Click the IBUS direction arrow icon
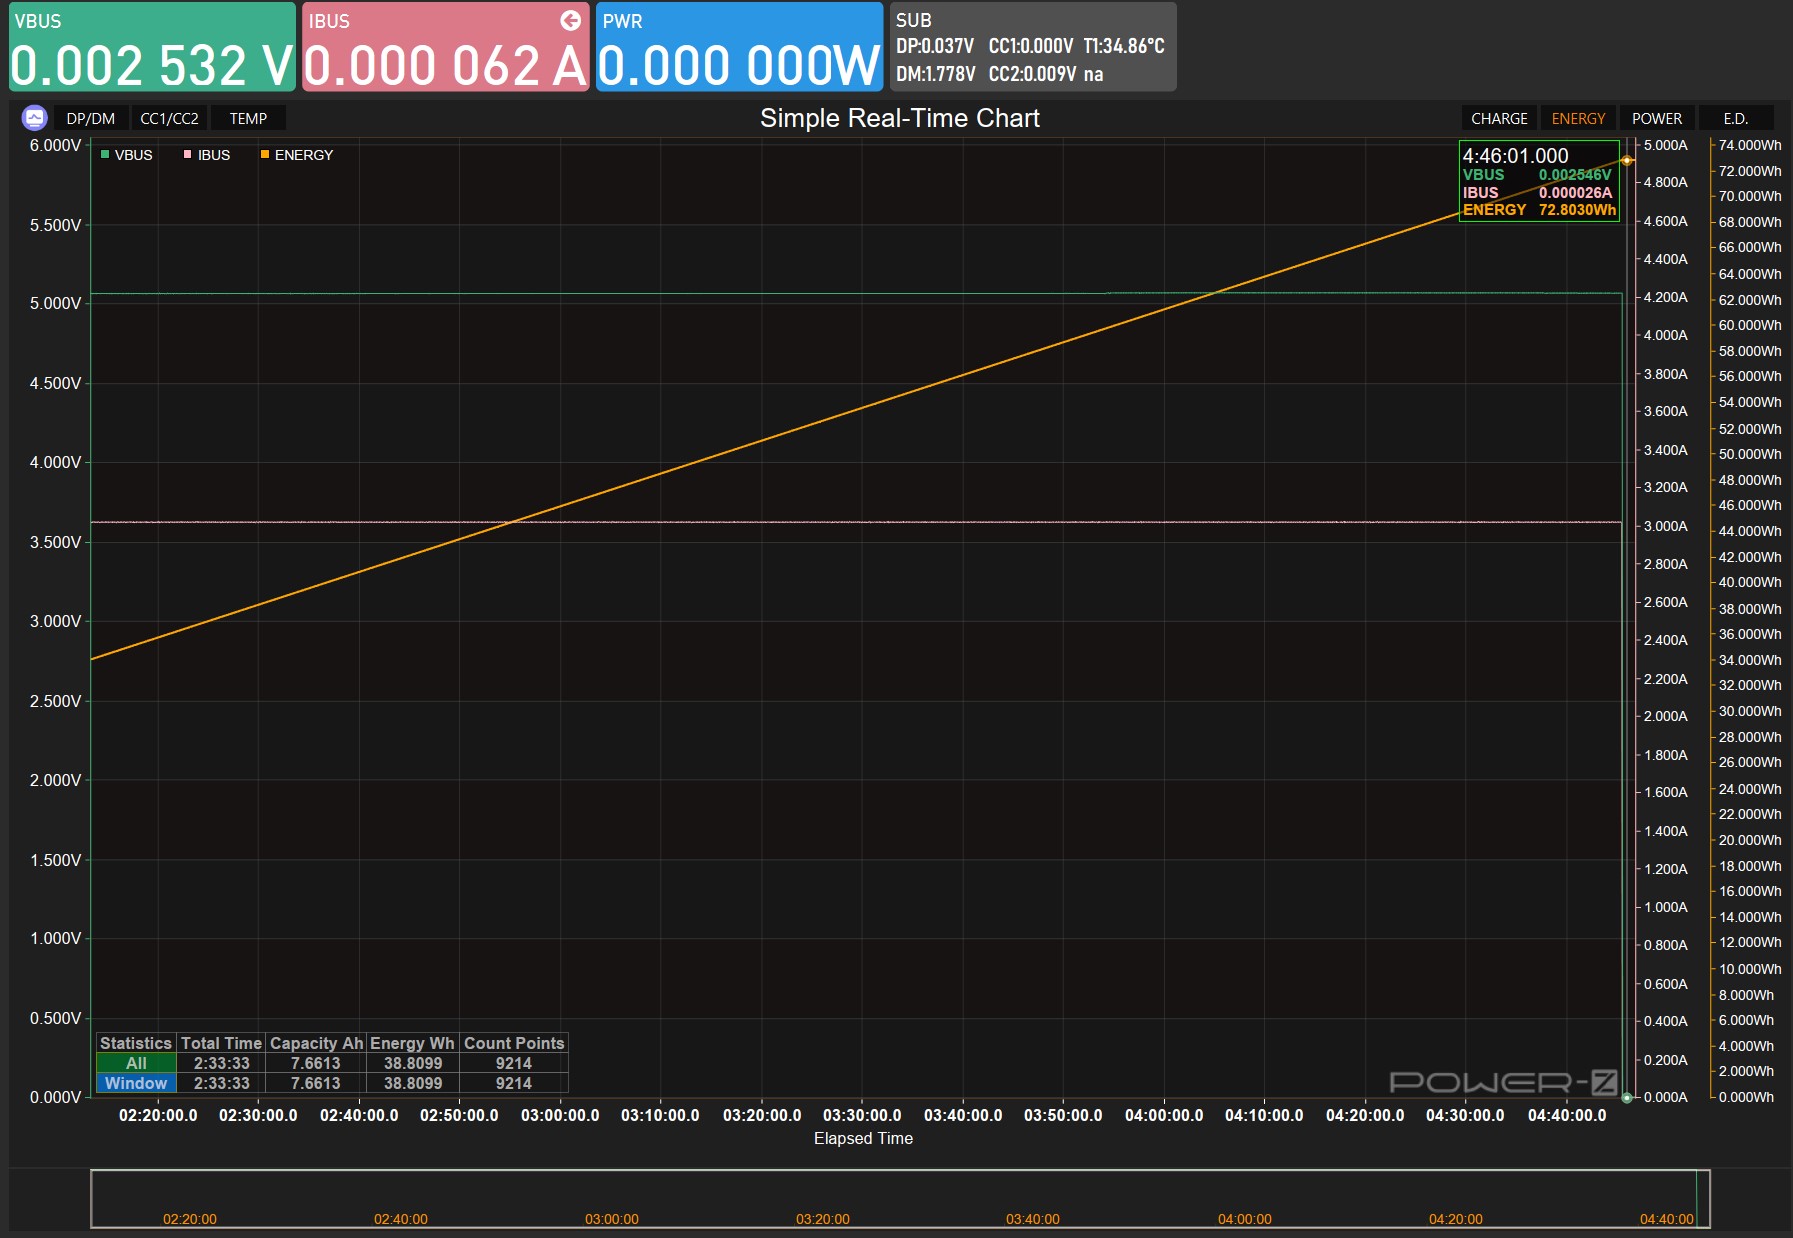 tap(570, 20)
